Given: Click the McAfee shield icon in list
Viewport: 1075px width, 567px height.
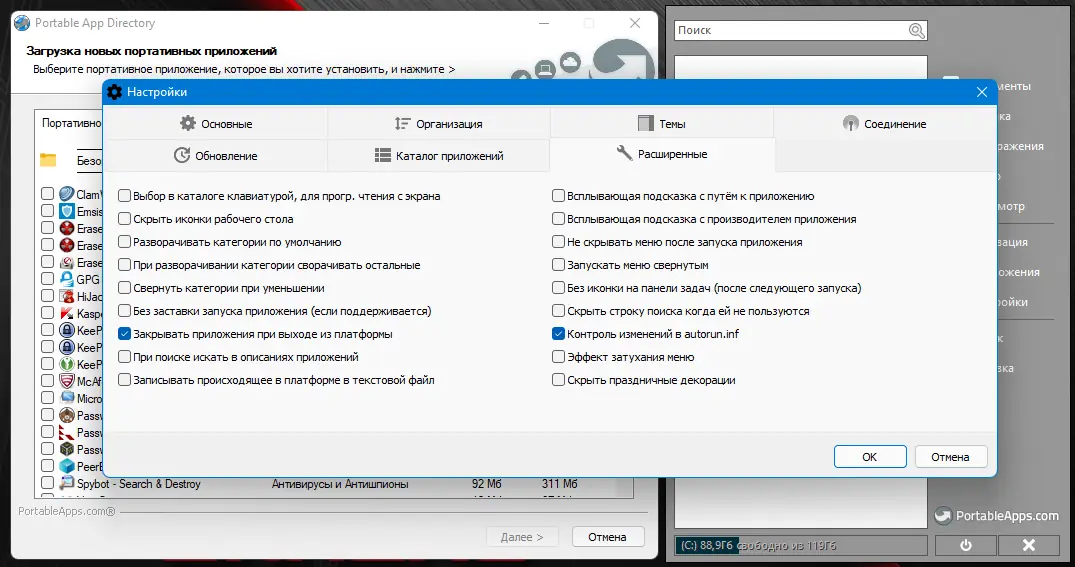Looking at the screenshot, I should point(67,381).
